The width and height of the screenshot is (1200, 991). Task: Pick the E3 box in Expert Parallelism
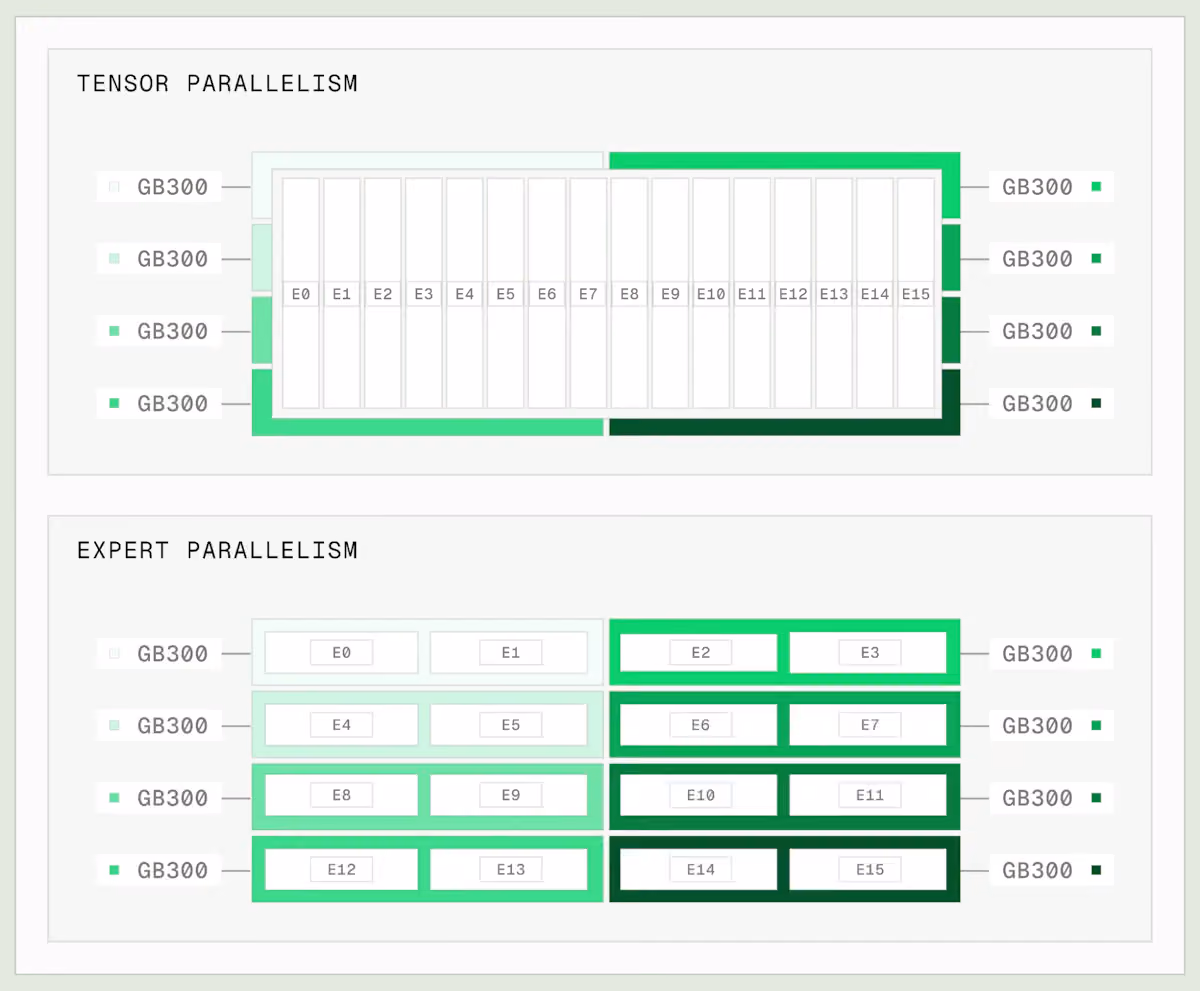[x=868, y=653]
